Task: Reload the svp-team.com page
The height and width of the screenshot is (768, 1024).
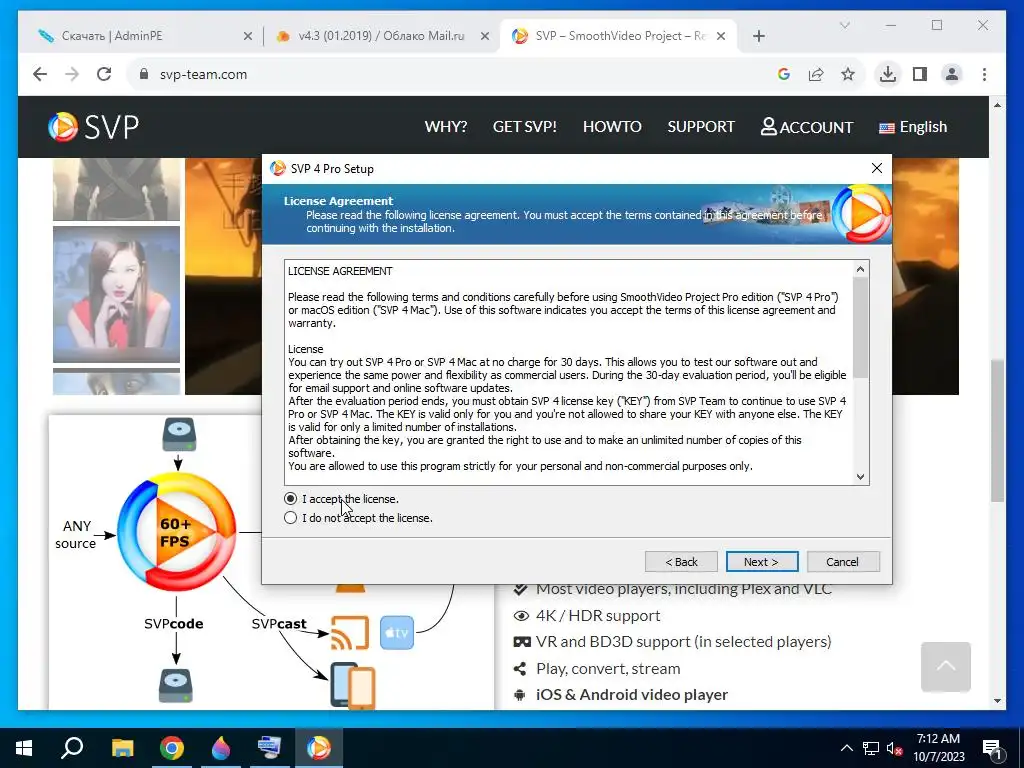Action: click(x=104, y=74)
